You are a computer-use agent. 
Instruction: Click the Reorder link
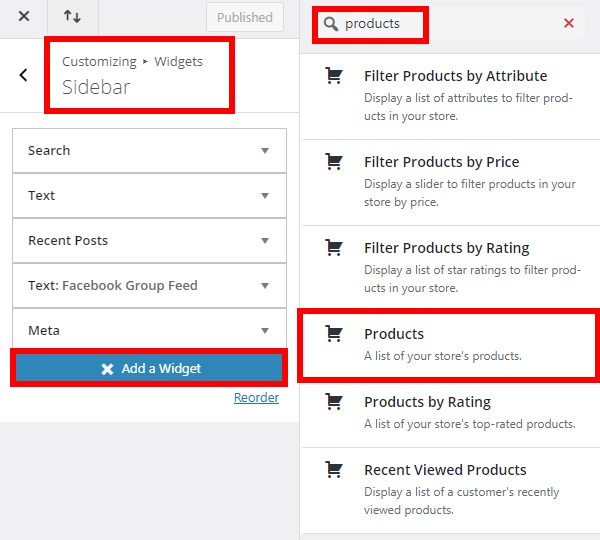(256, 398)
